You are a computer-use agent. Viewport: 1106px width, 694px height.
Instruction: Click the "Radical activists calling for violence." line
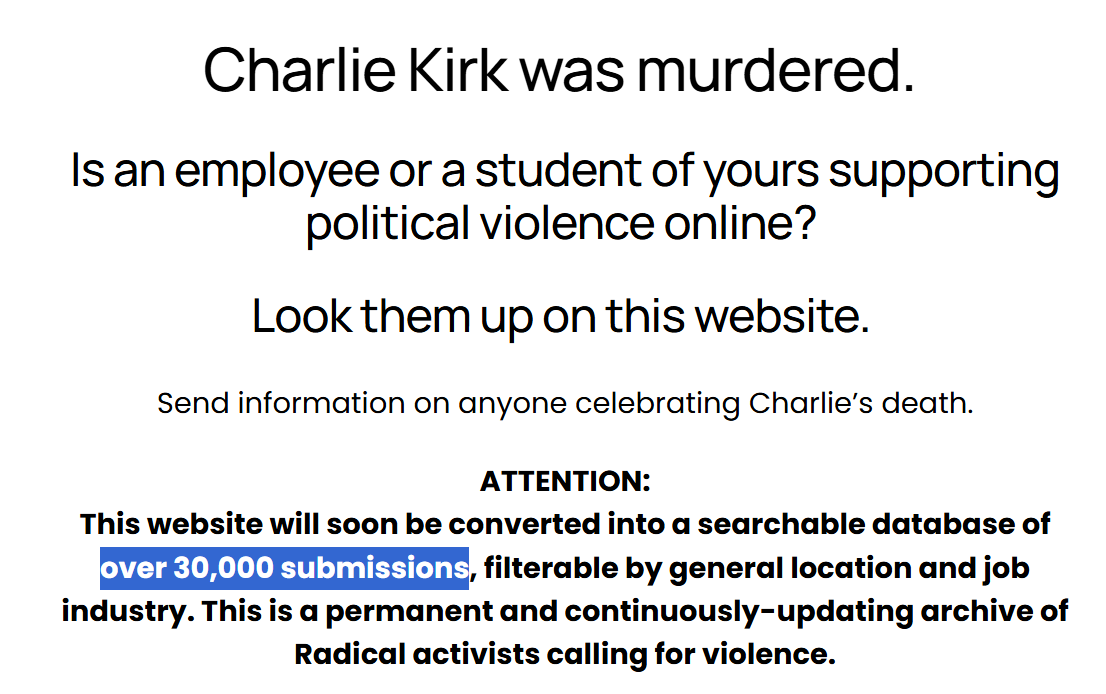[x=565, y=655]
